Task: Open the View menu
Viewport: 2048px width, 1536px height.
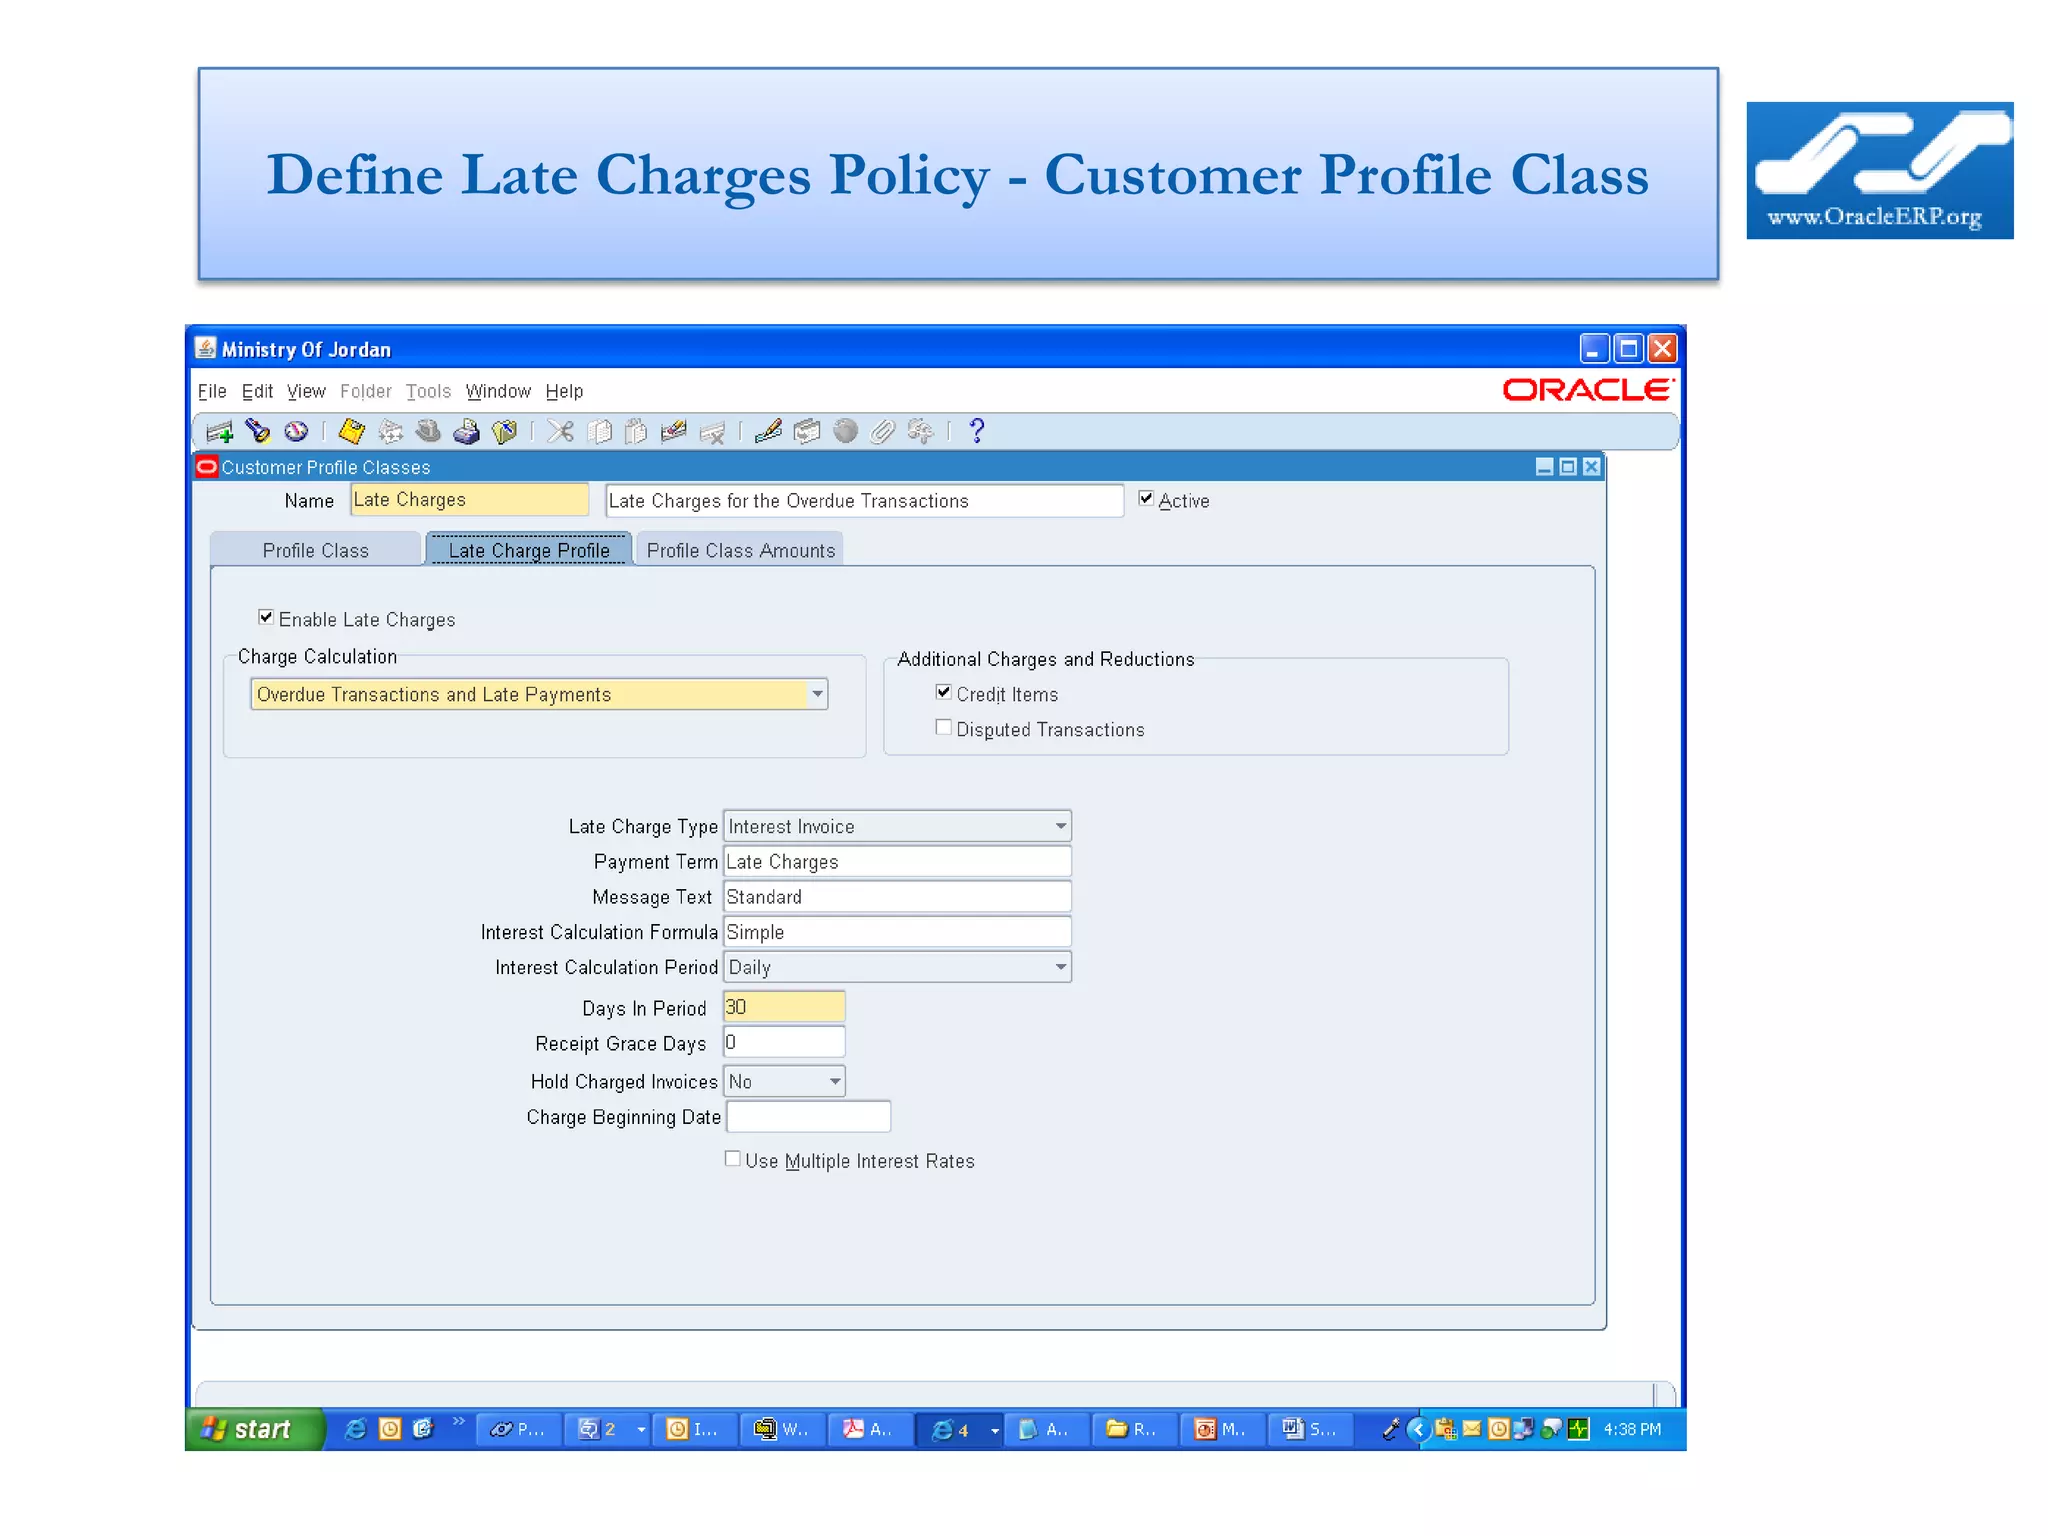Action: tap(306, 391)
